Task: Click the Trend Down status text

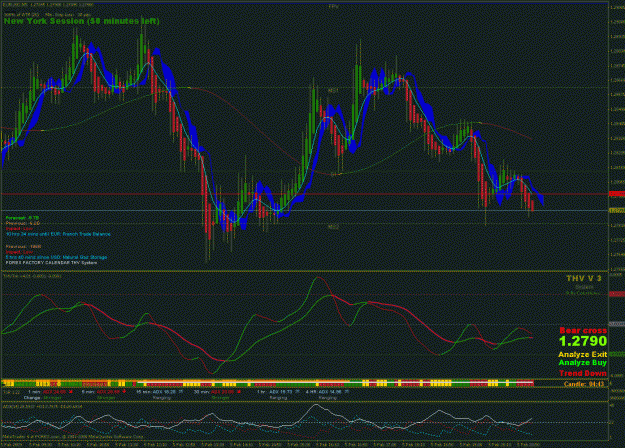Action: [x=583, y=373]
